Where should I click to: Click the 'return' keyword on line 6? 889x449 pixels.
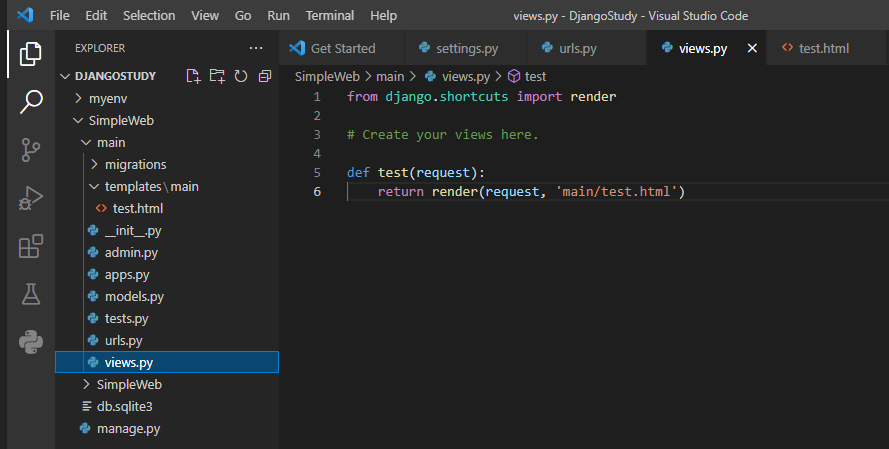click(401, 192)
